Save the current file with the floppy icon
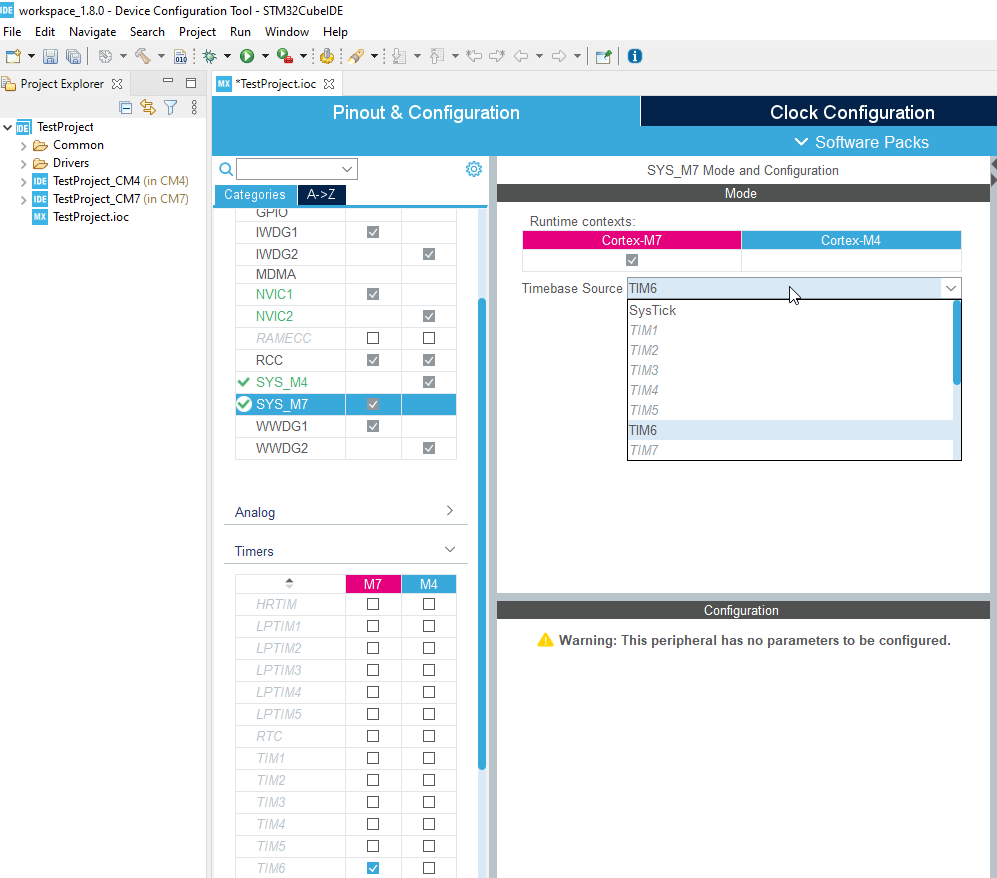The image size is (997, 878). pos(50,57)
